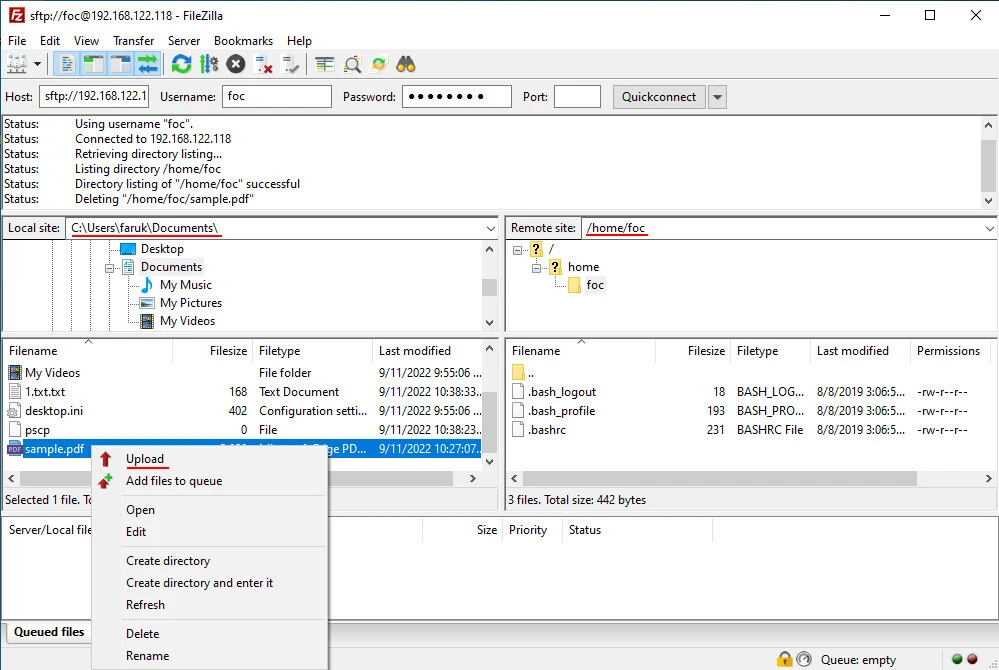Toggle the message log display icon
Viewport: 999px width, 670px height.
click(68, 64)
